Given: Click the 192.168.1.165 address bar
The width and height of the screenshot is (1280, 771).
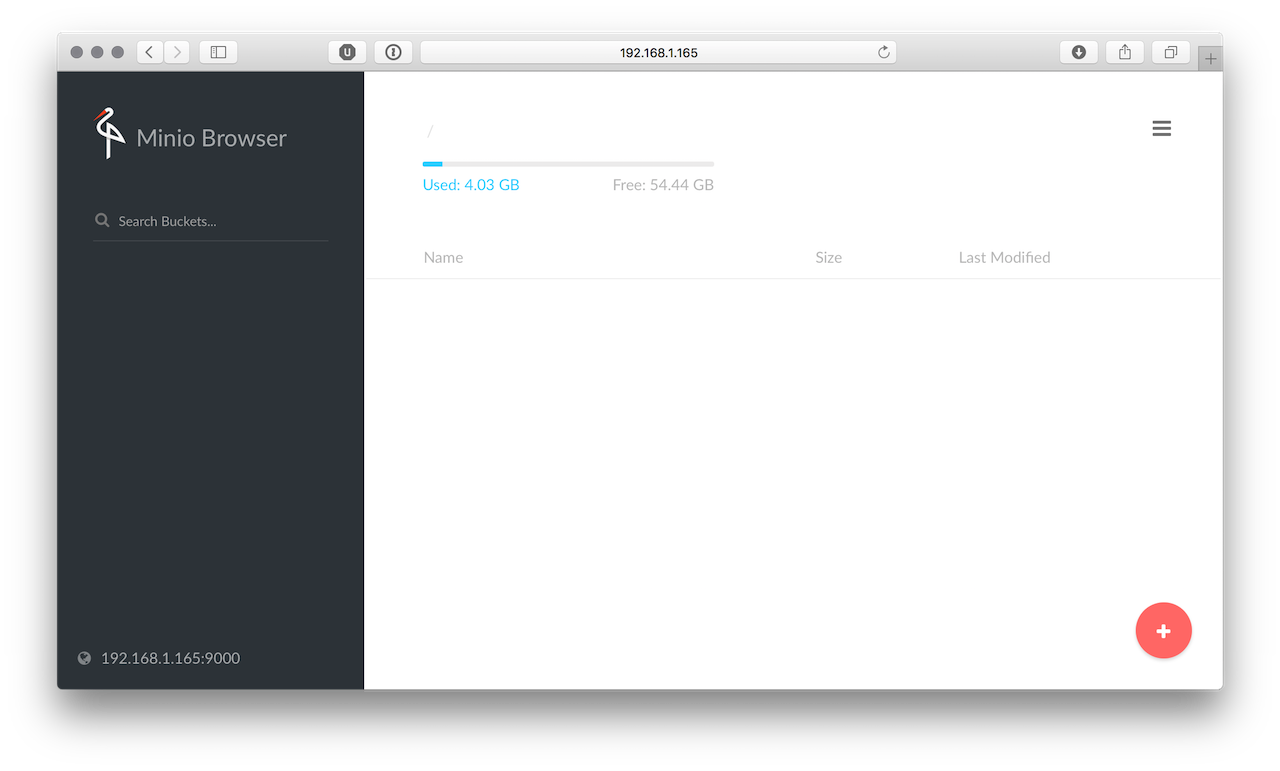Looking at the screenshot, I should tap(658, 52).
